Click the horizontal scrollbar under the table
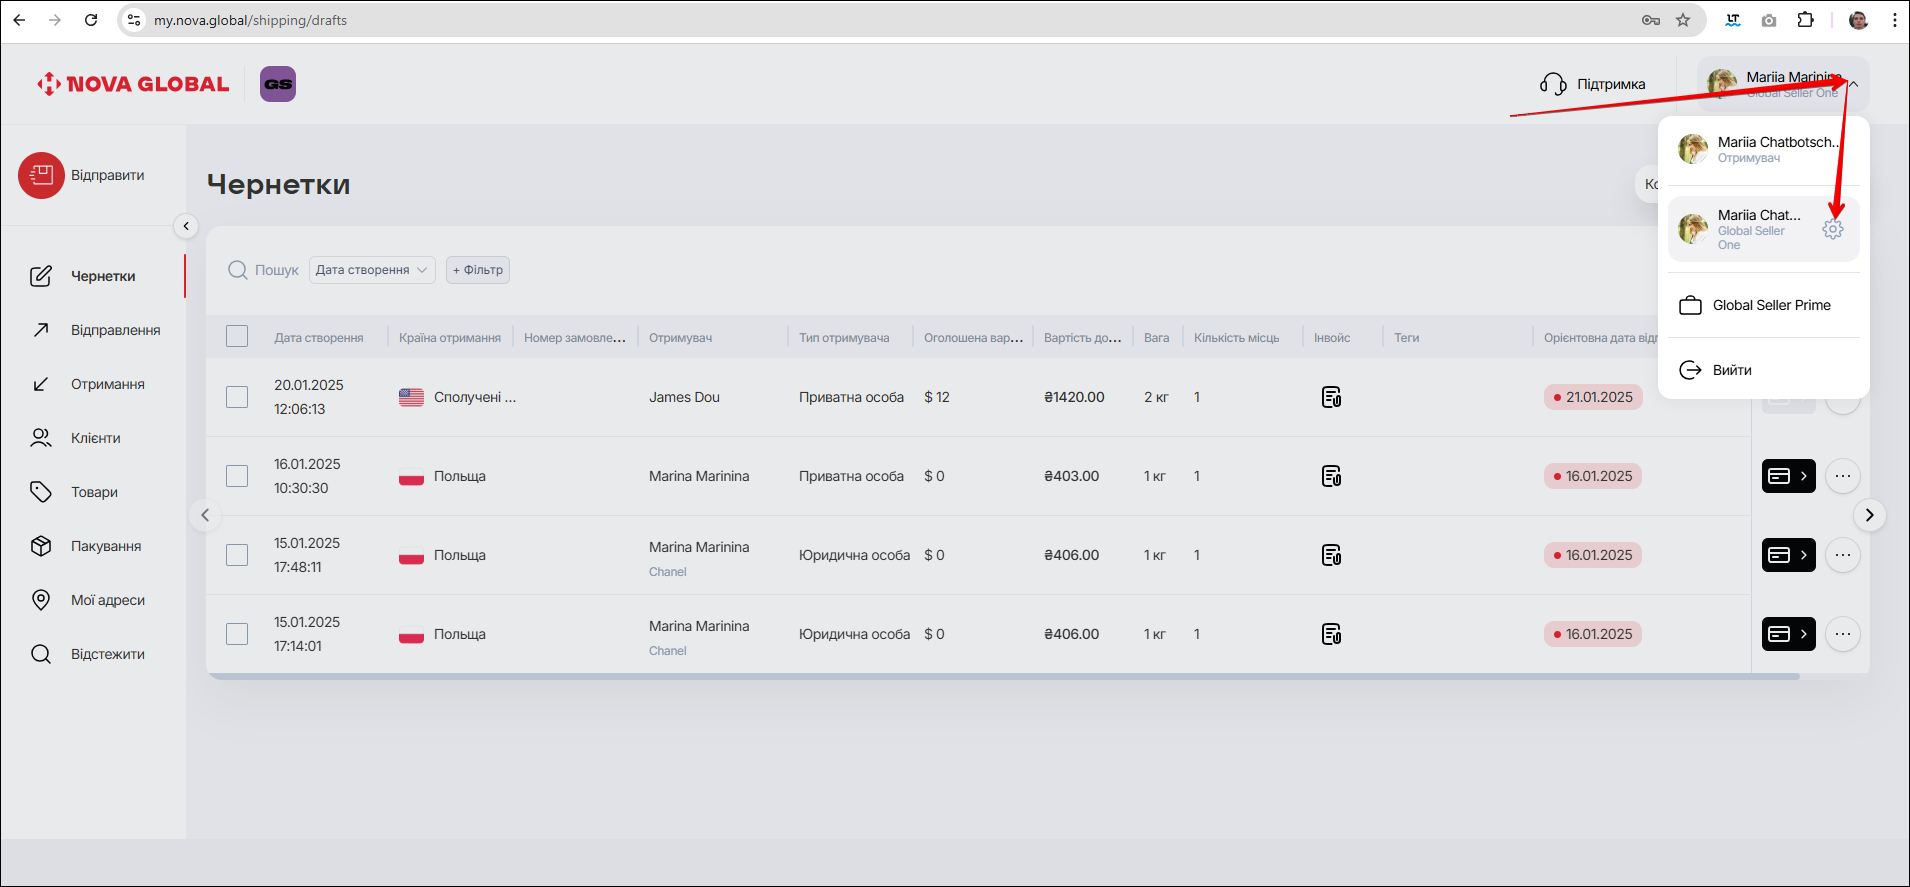This screenshot has height=887, width=1910. [1000, 677]
